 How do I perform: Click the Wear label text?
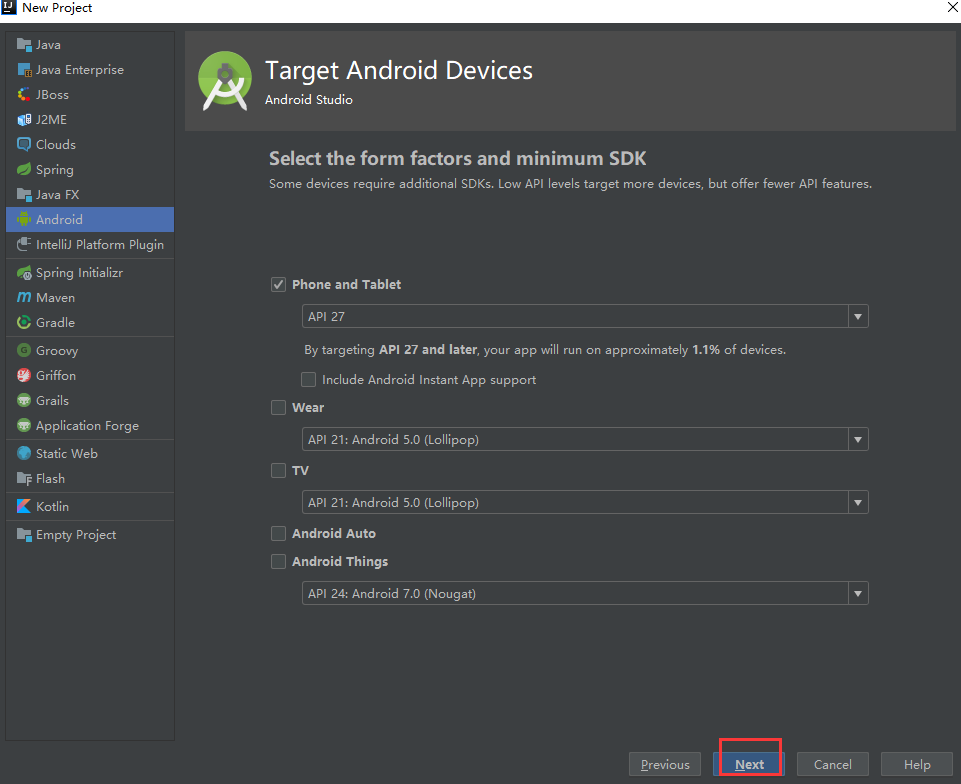(x=308, y=408)
